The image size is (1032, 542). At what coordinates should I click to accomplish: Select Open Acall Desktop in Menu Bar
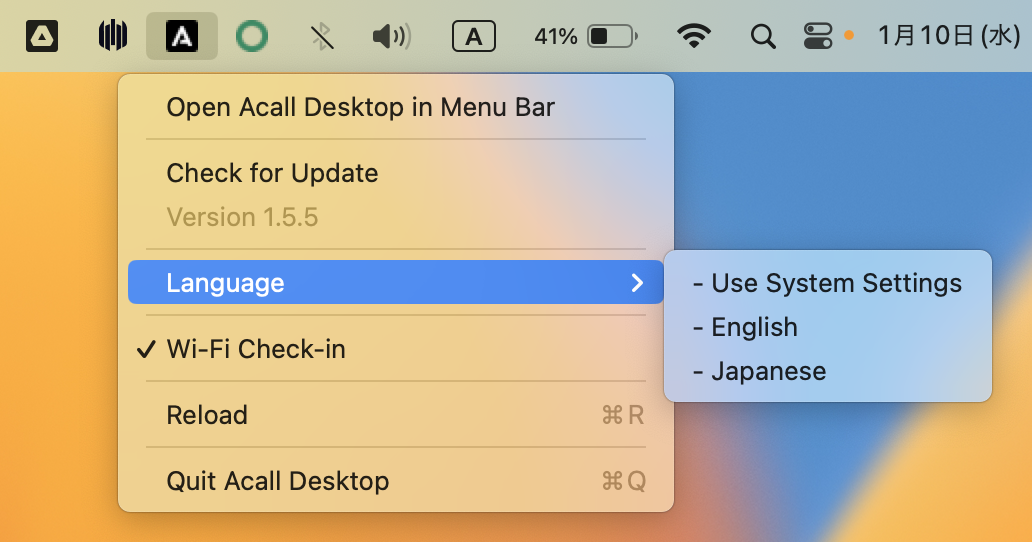[396, 107]
